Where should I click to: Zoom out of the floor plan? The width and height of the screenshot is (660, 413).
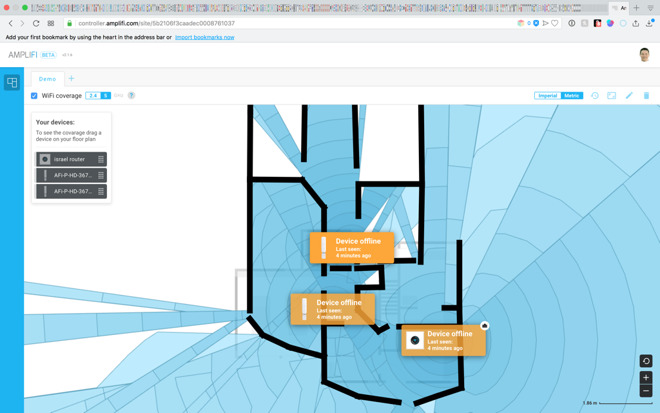646,391
